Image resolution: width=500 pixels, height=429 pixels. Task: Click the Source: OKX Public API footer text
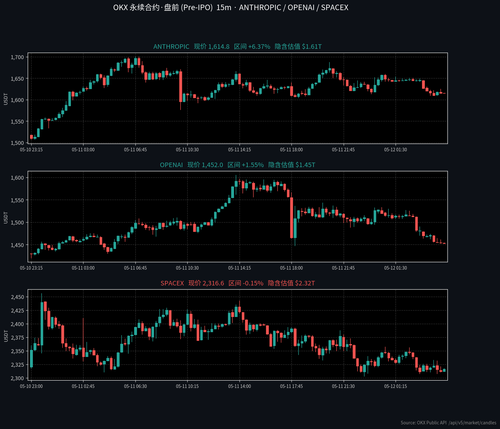448,423
